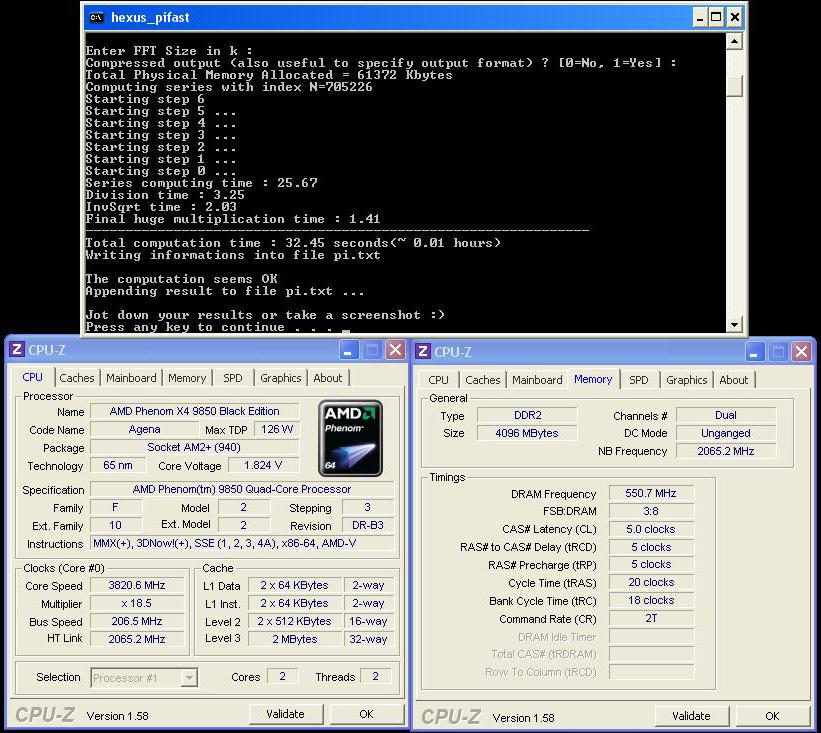The image size is (821, 733).
Task: Click the Instructions field value
Action: (242, 543)
